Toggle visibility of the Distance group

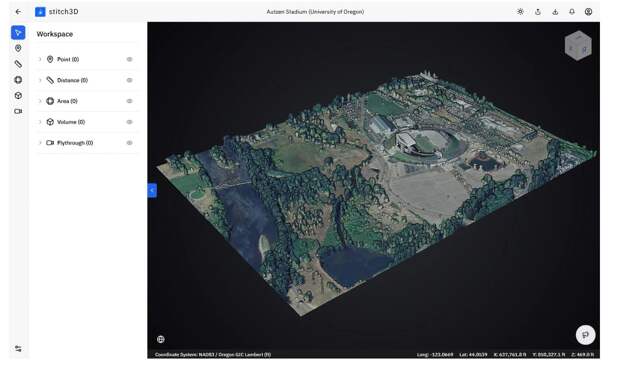[x=129, y=80]
